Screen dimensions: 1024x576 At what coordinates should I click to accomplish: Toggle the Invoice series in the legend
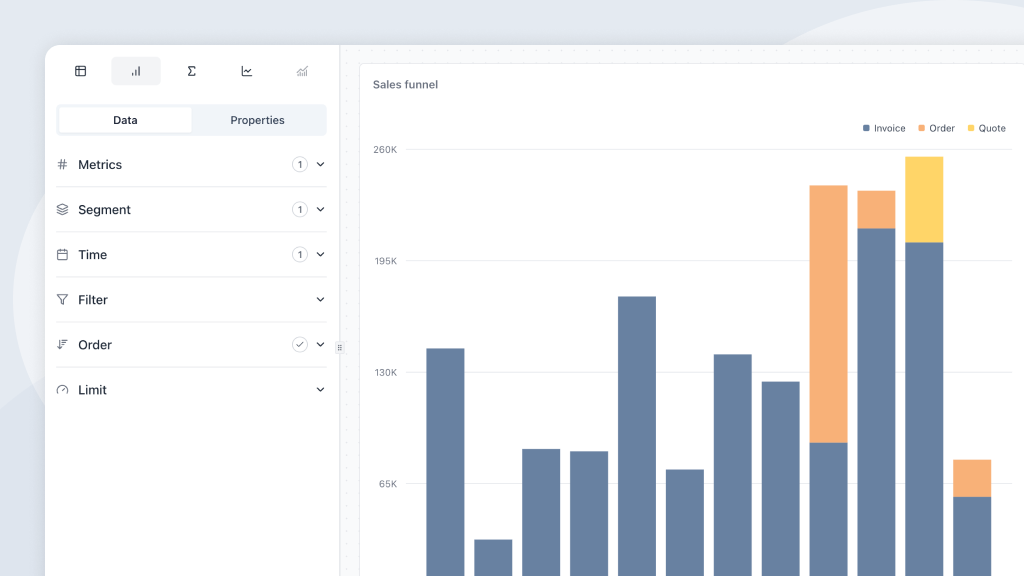tap(884, 128)
